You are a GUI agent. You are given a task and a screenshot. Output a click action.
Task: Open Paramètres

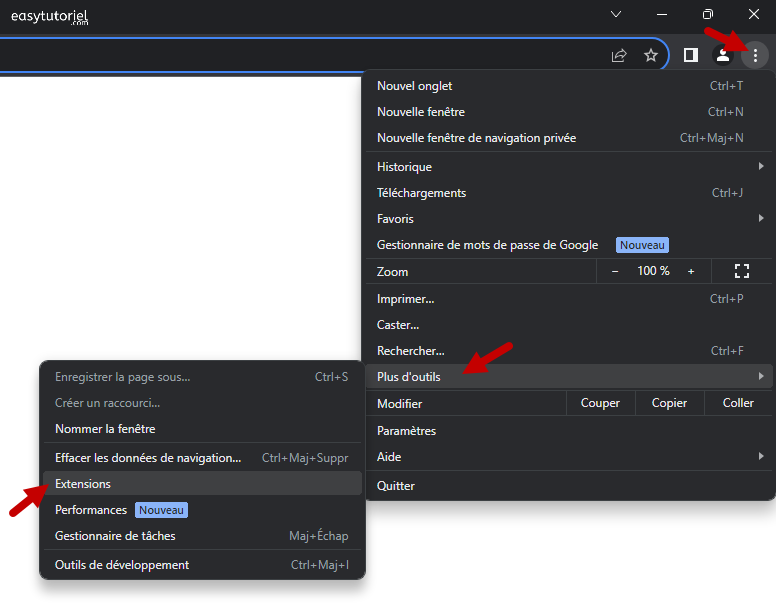(x=569, y=431)
